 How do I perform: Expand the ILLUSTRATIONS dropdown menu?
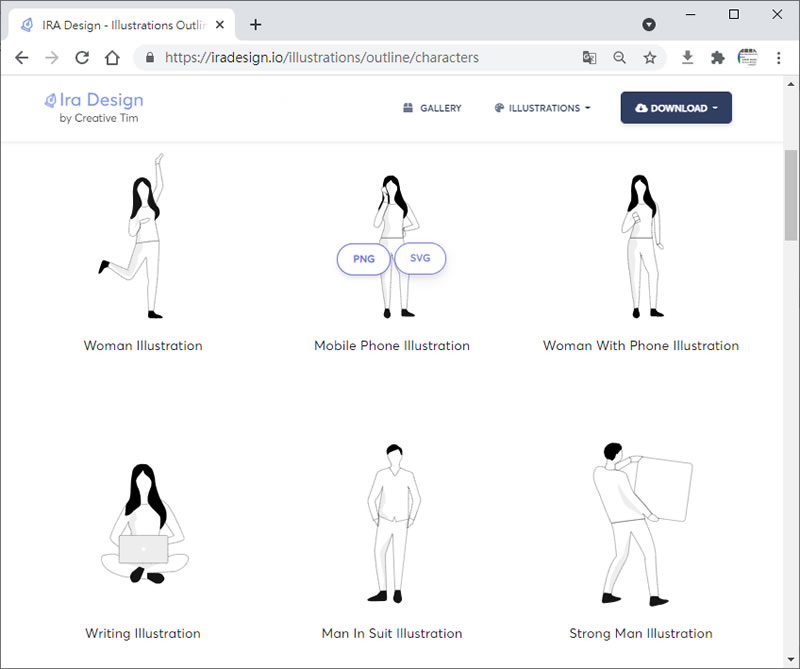pos(543,108)
